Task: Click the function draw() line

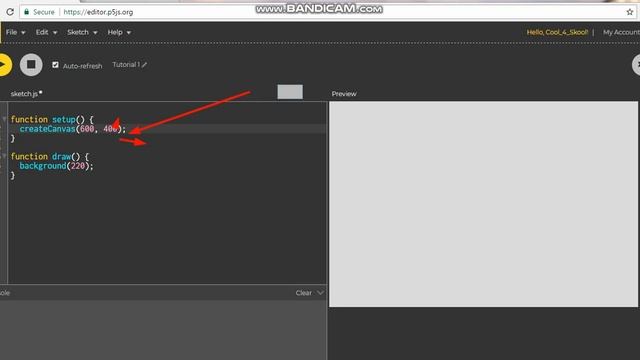Action: point(49,156)
